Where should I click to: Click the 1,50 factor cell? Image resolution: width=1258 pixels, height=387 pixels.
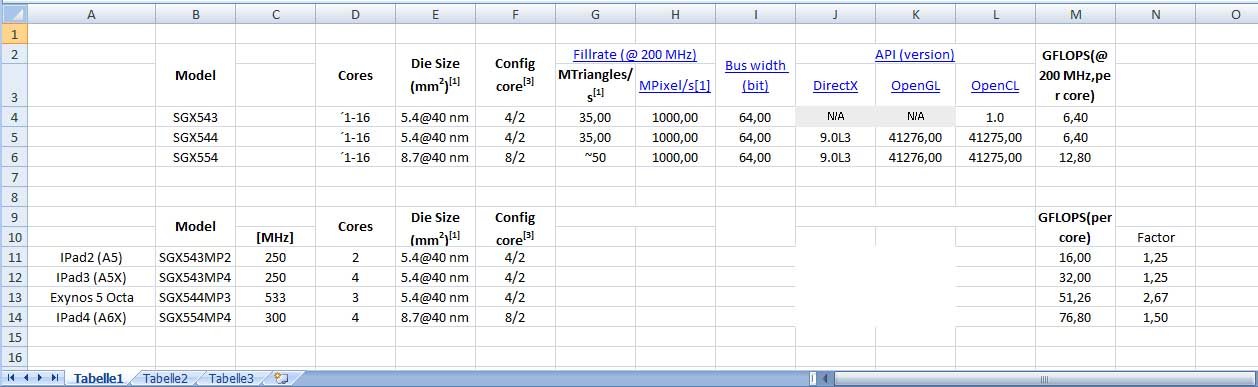coord(1155,317)
